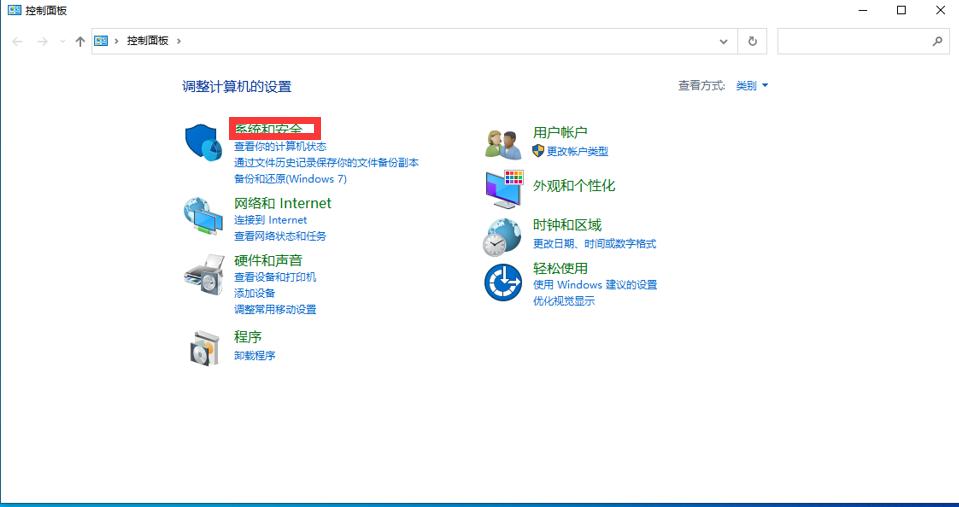Click the 外观和个性化 monitor icon
Viewport: 959px width, 507px height.
505,189
